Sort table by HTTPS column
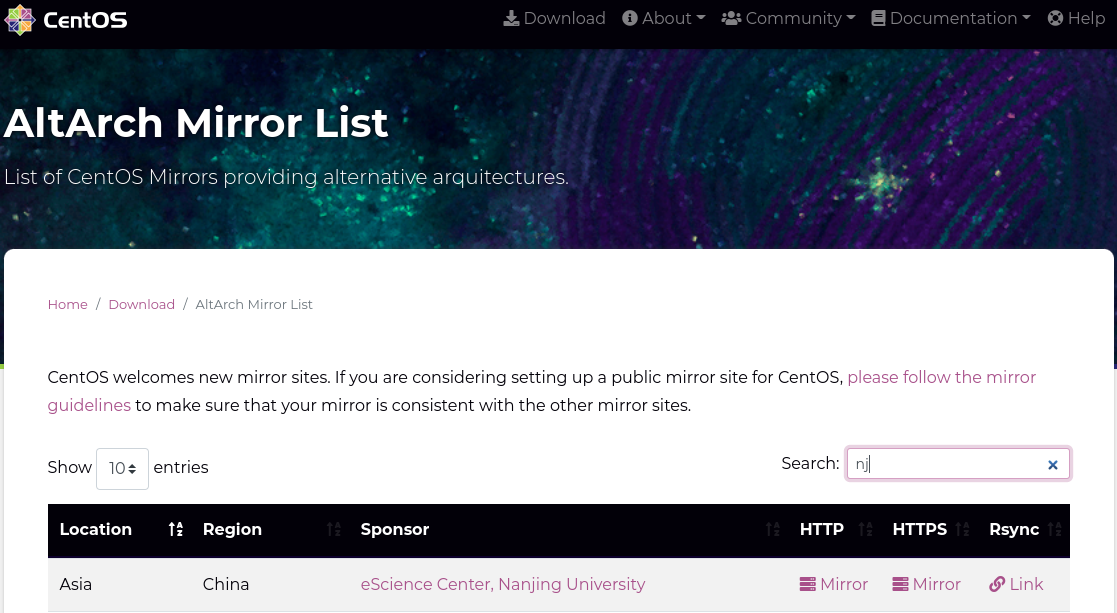 pos(929,530)
